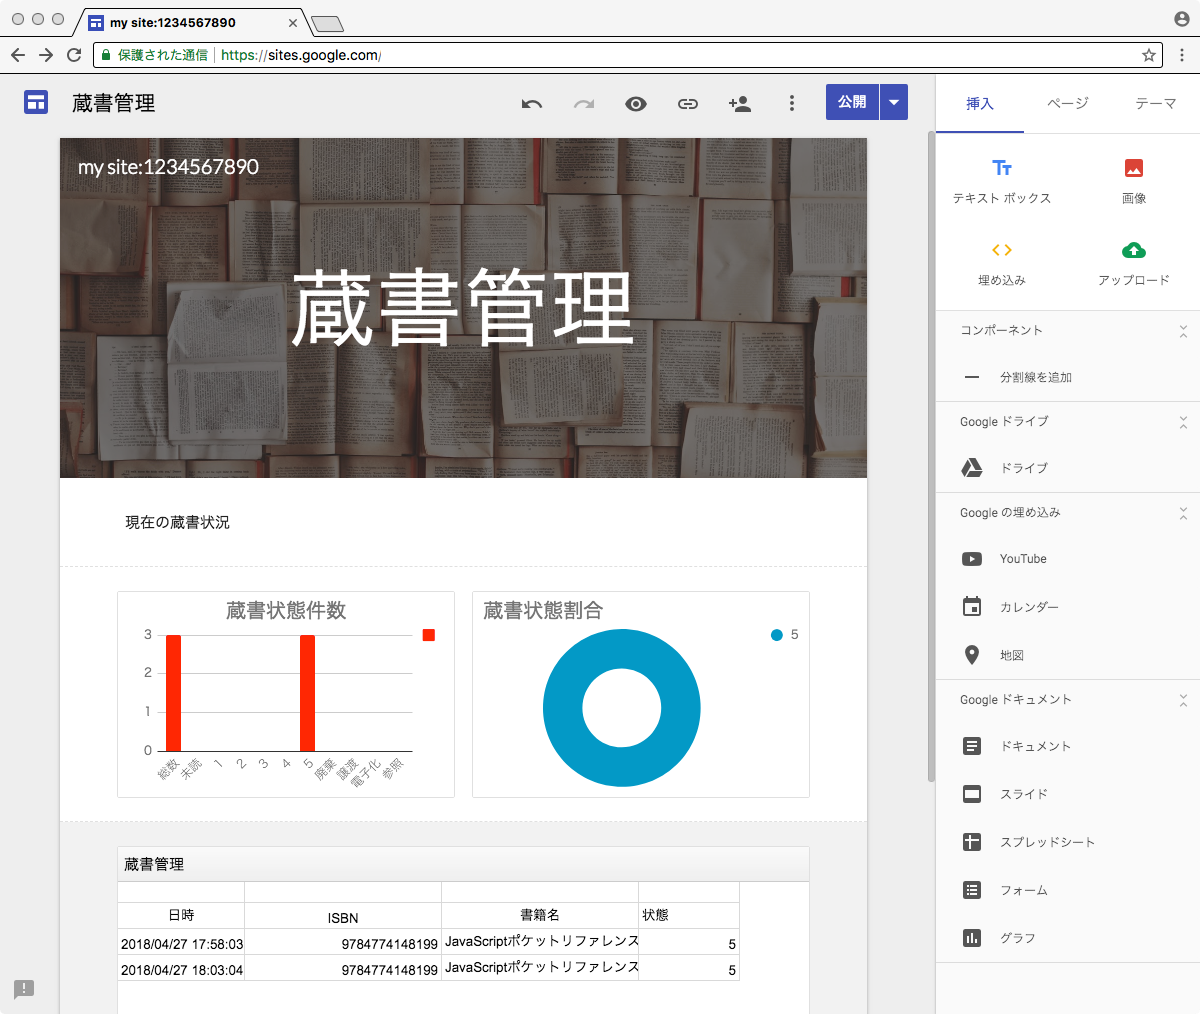Collapse the Google ドライブ section
Screen dimensions: 1200x1014
point(1183,422)
